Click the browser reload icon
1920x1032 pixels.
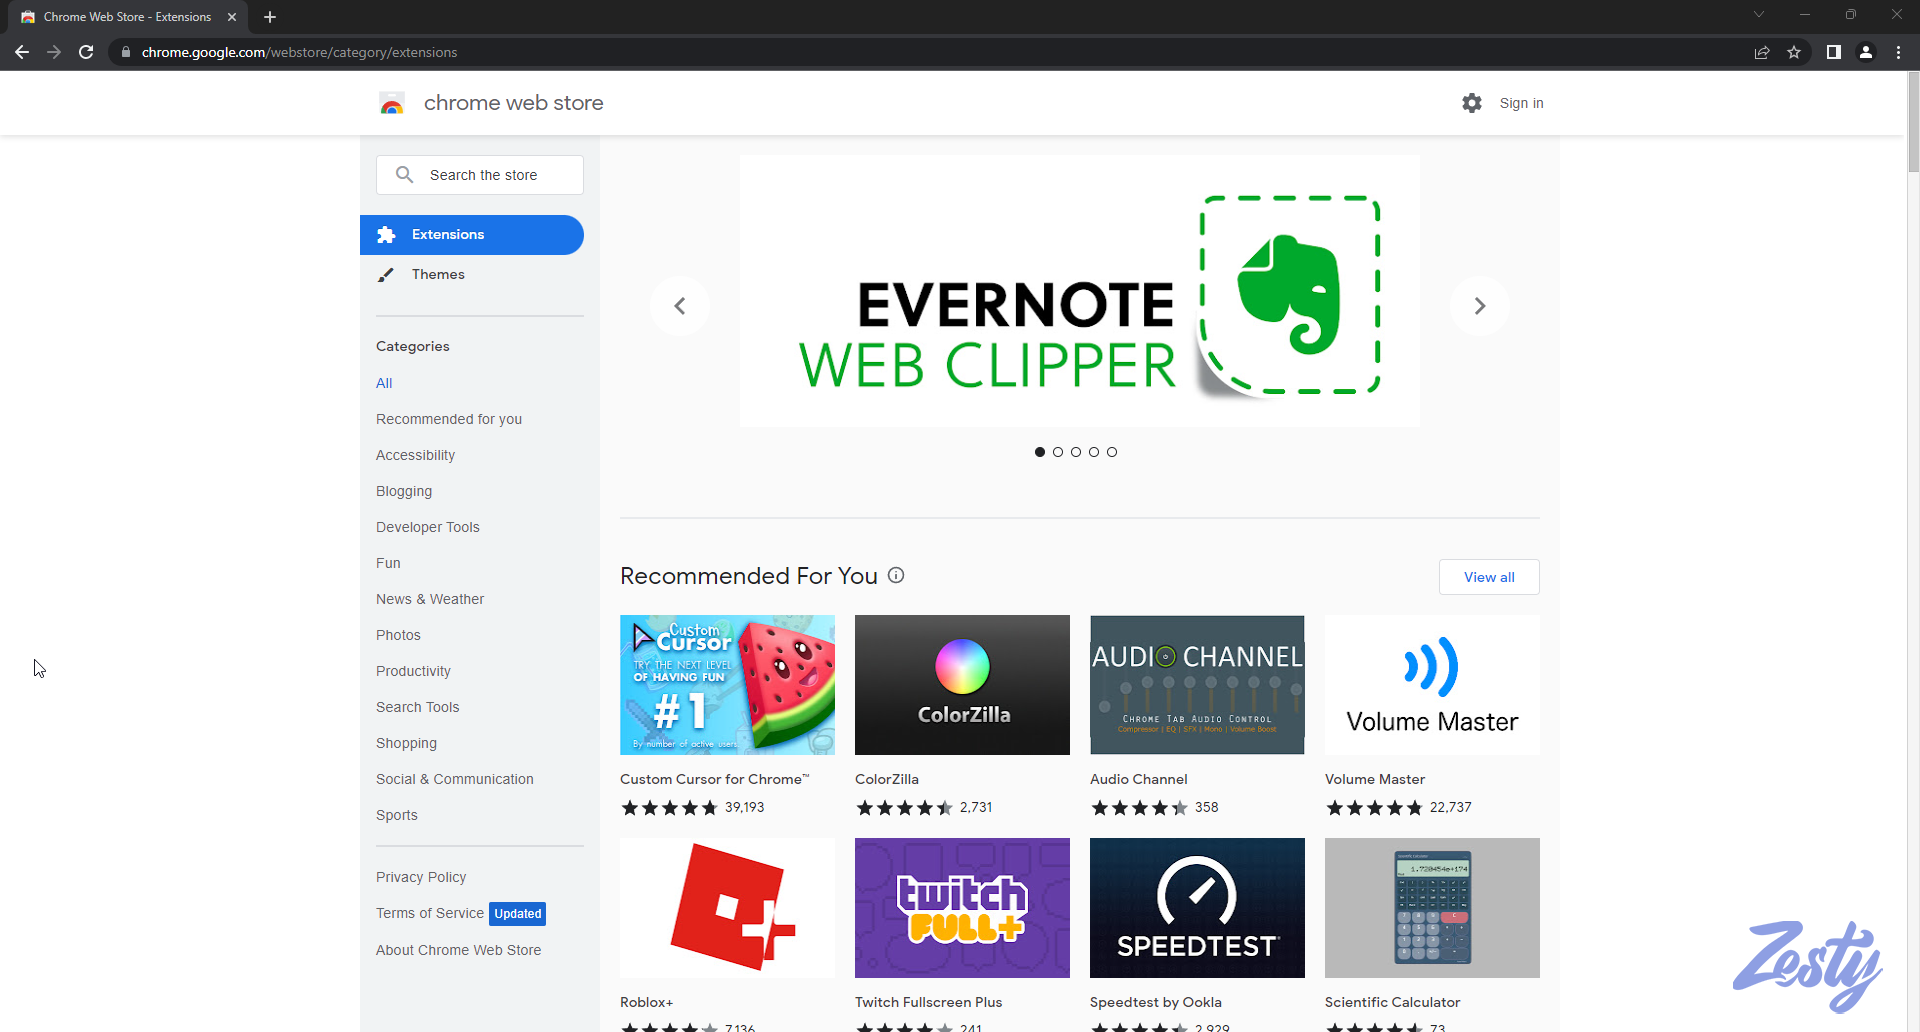click(x=86, y=52)
